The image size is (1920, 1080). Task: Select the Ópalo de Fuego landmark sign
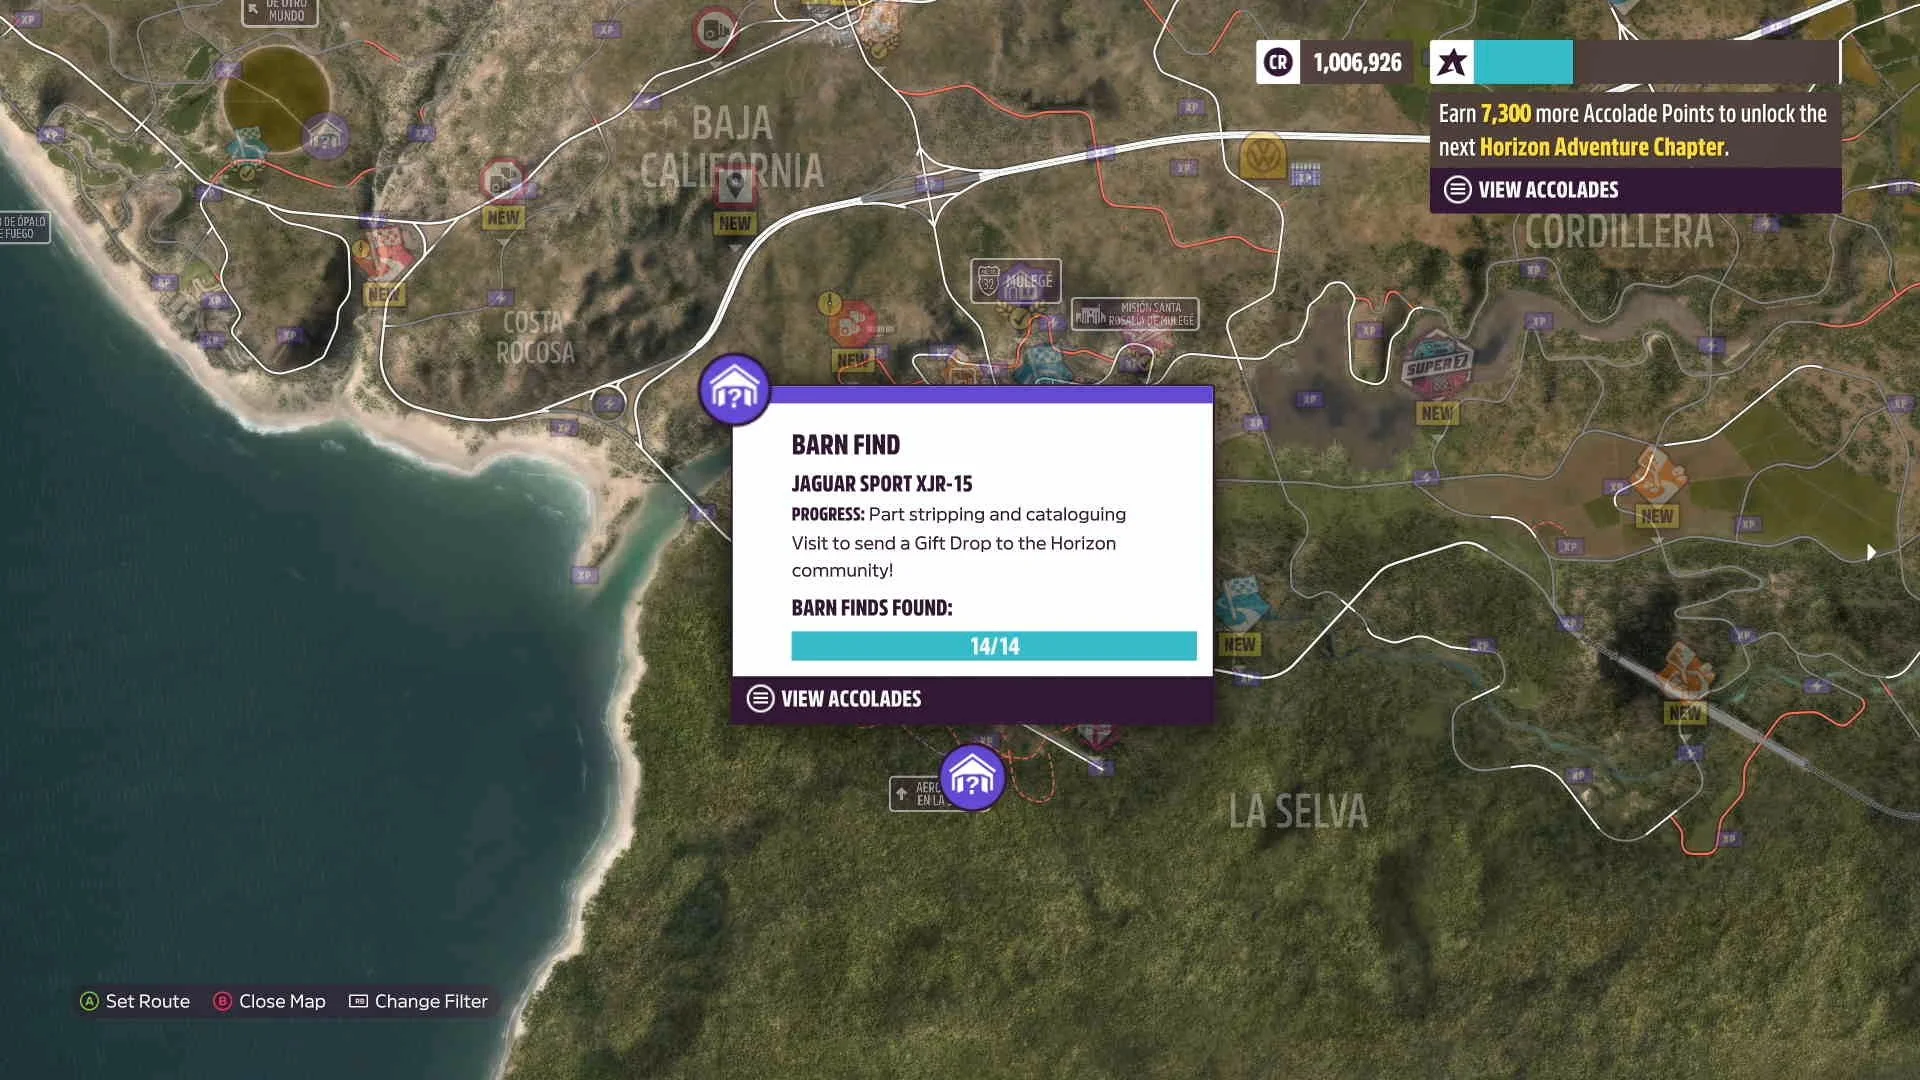click(x=24, y=227)
